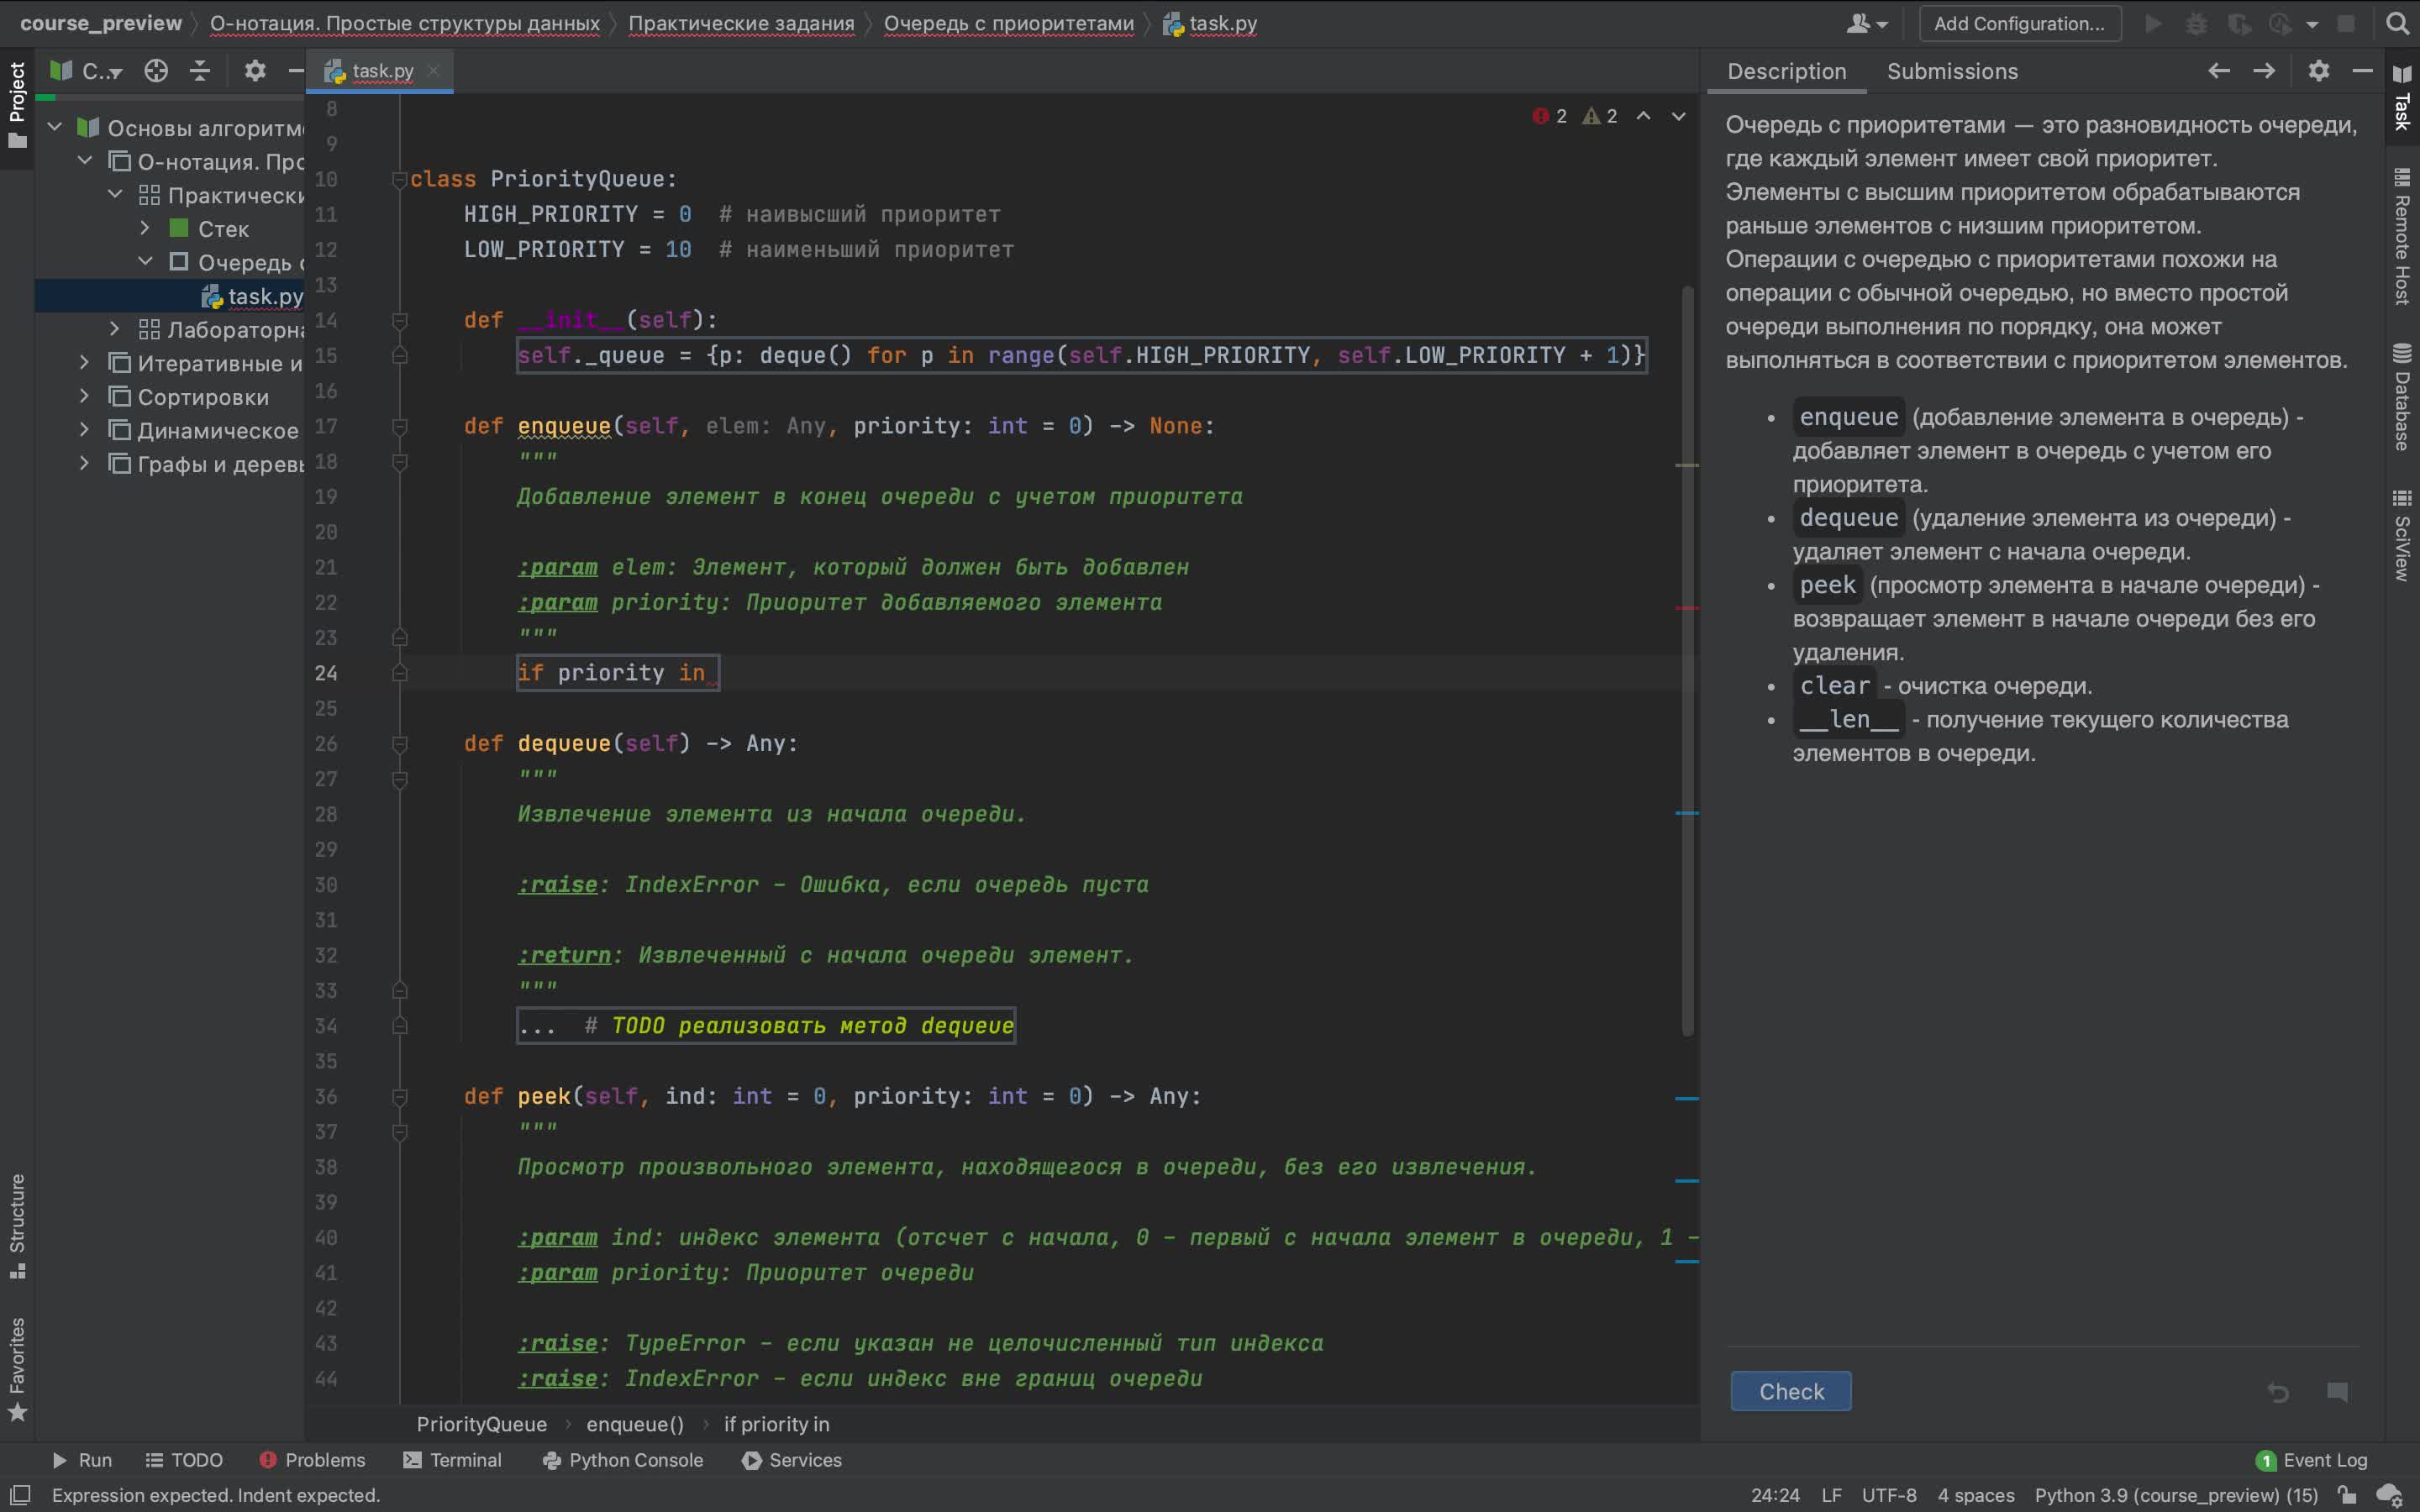Image resolution: width=2420 pixels, height=1512 pixels.
Task: Click the locate current file target icon
Action: (155, 71)
